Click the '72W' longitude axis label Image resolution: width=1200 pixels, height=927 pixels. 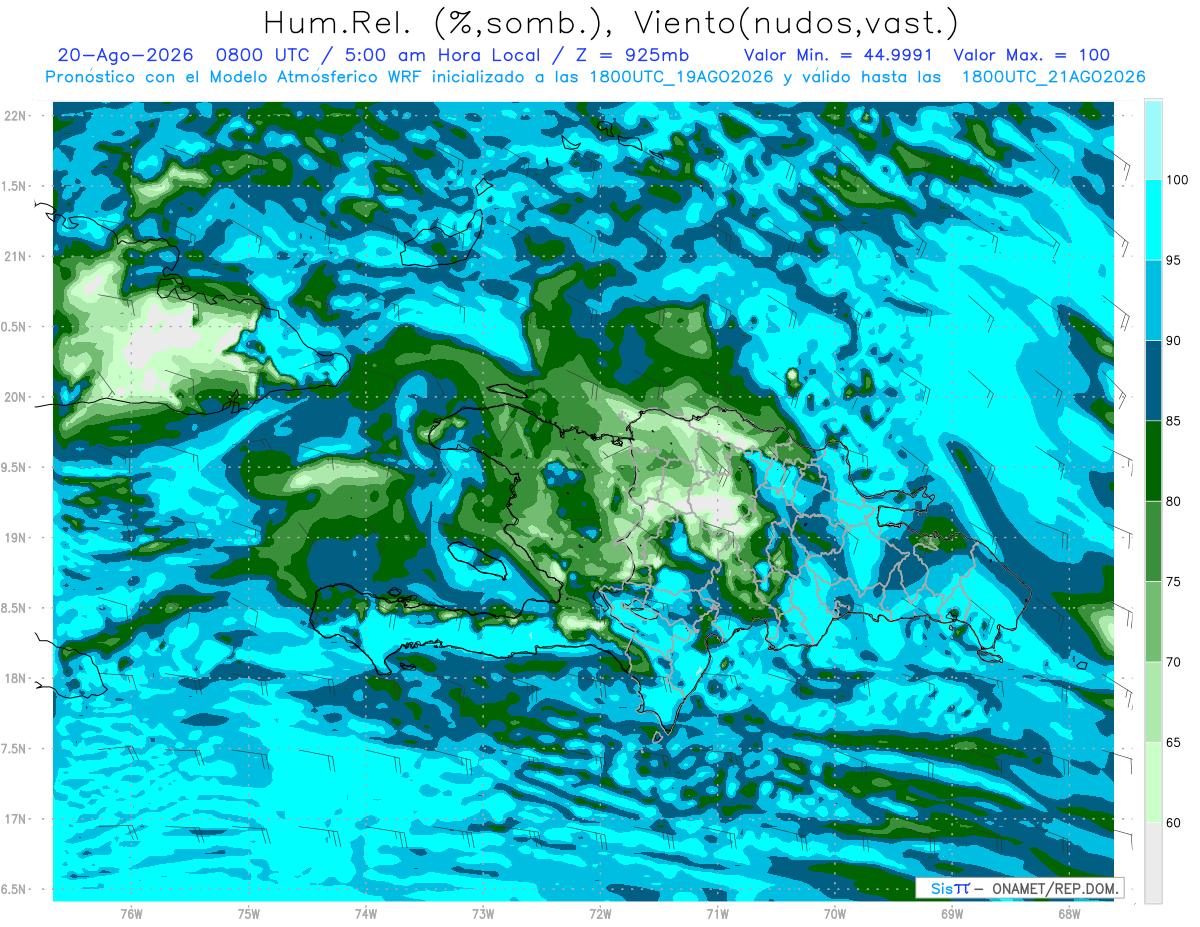point(600,913)
